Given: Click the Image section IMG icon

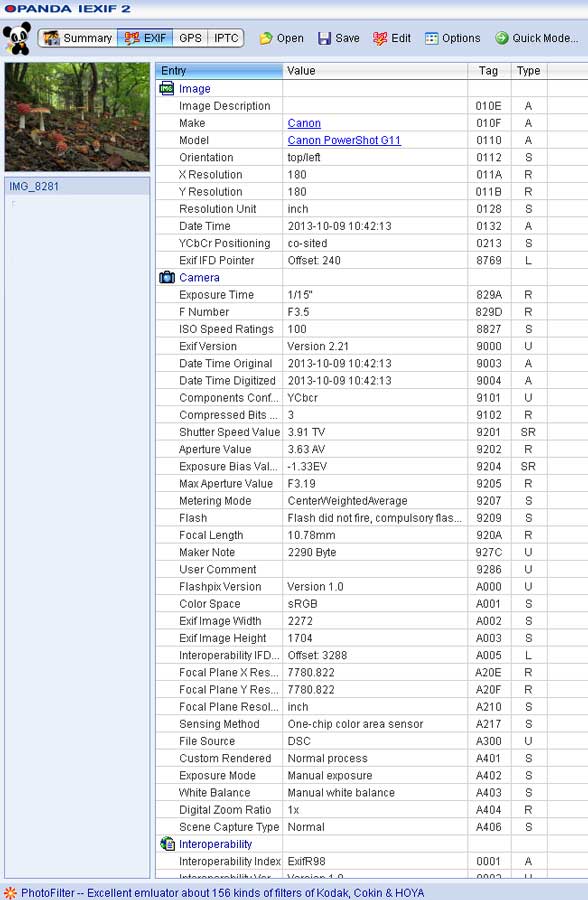Looking at the screenshot, I should click(x=167, y=88).
